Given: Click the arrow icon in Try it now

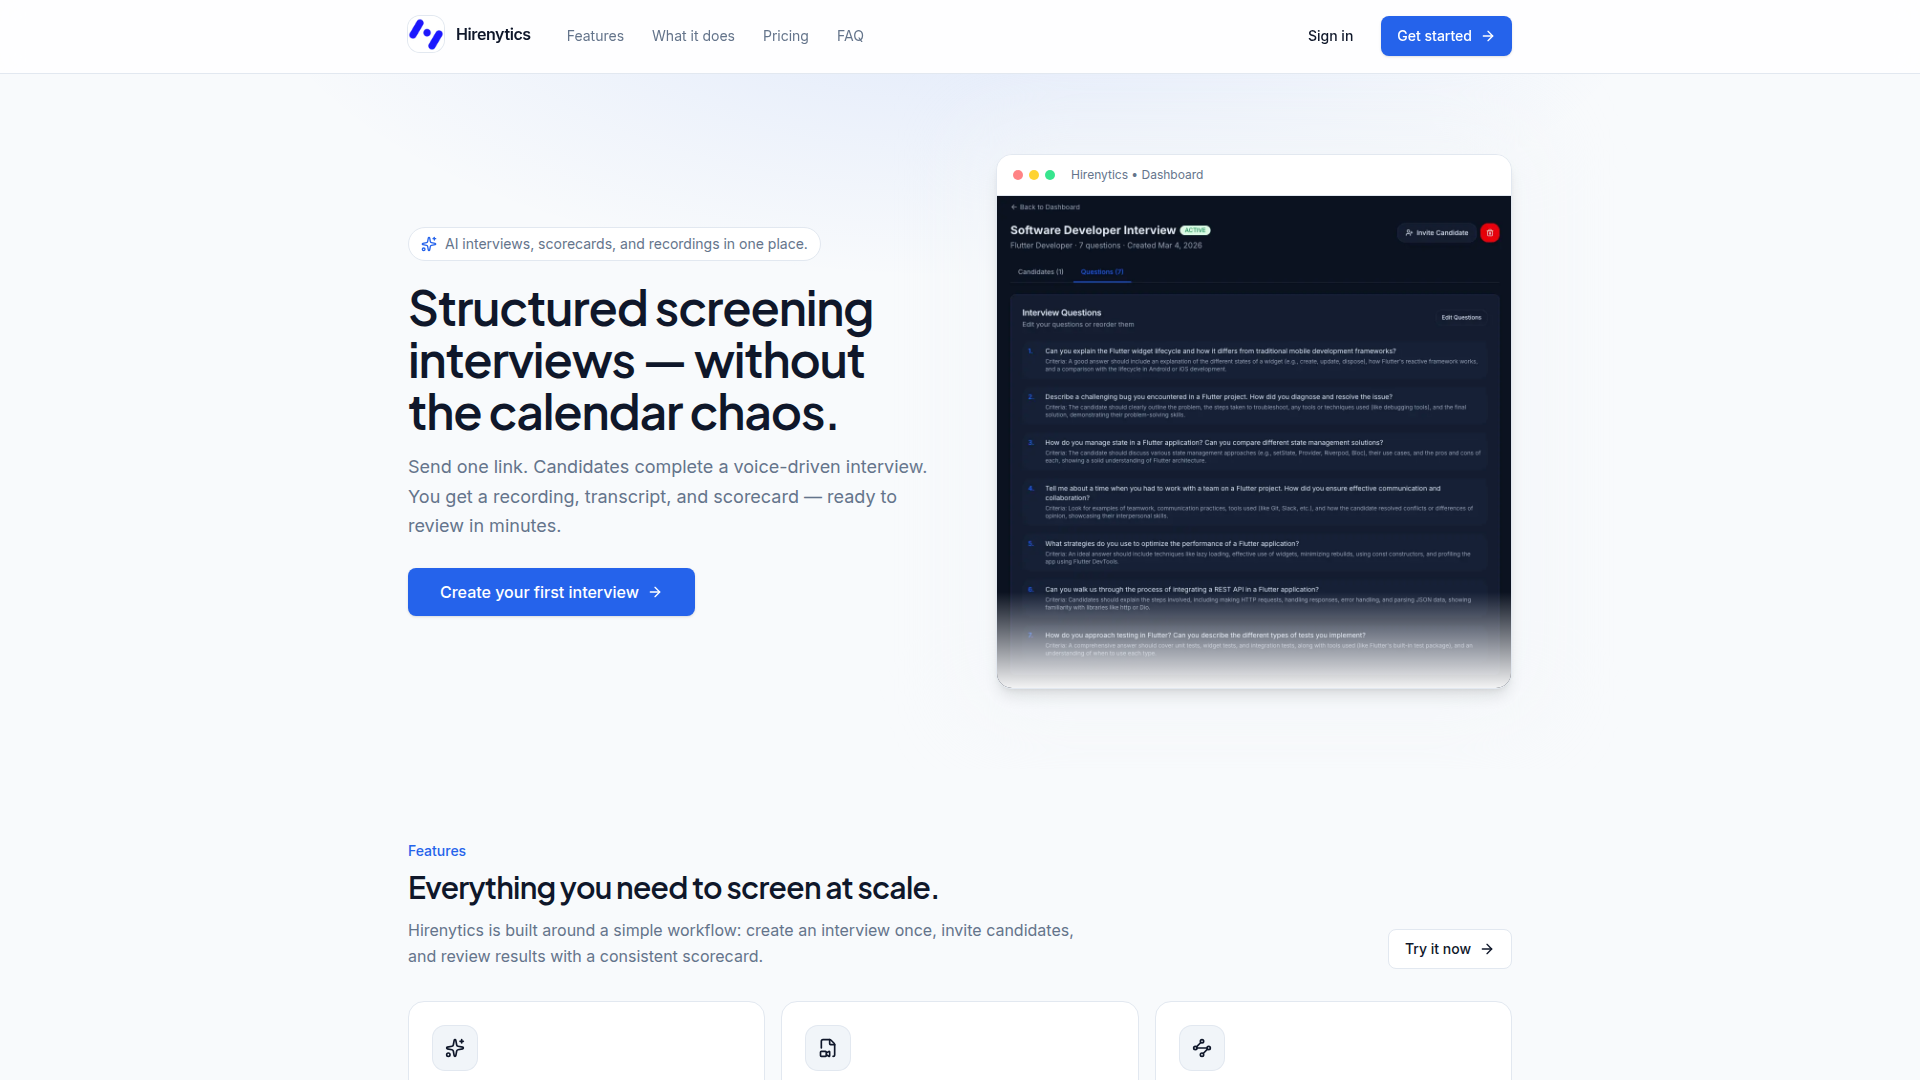Looking at the screenshot, I should (x=1487, y=949).
